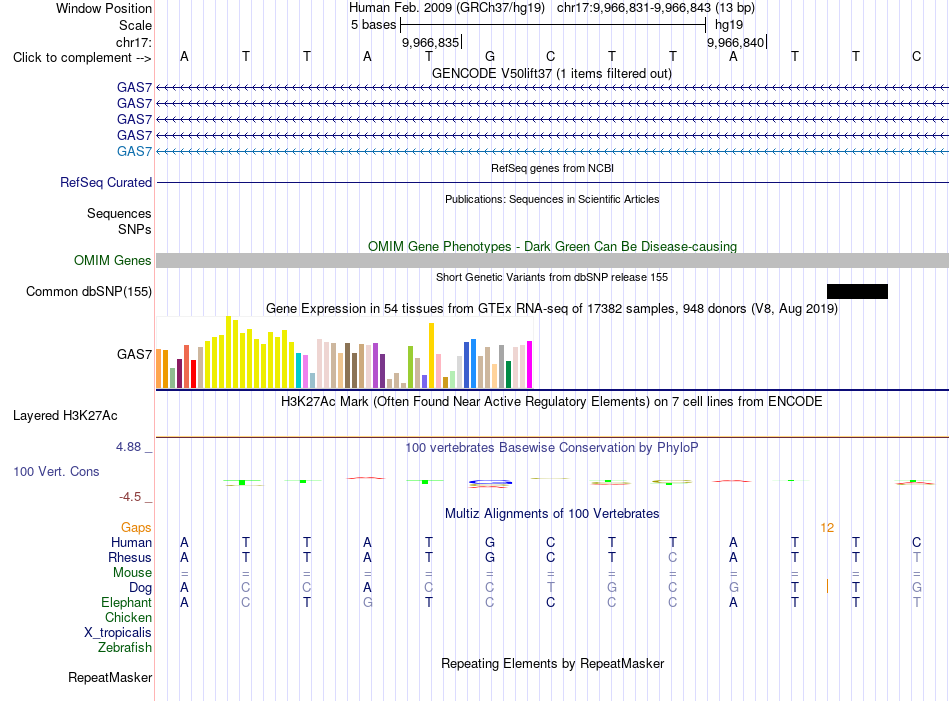Click the orange '12' gap marker
Viewport: 950px width, 701px height.
(x=827, y=528)
